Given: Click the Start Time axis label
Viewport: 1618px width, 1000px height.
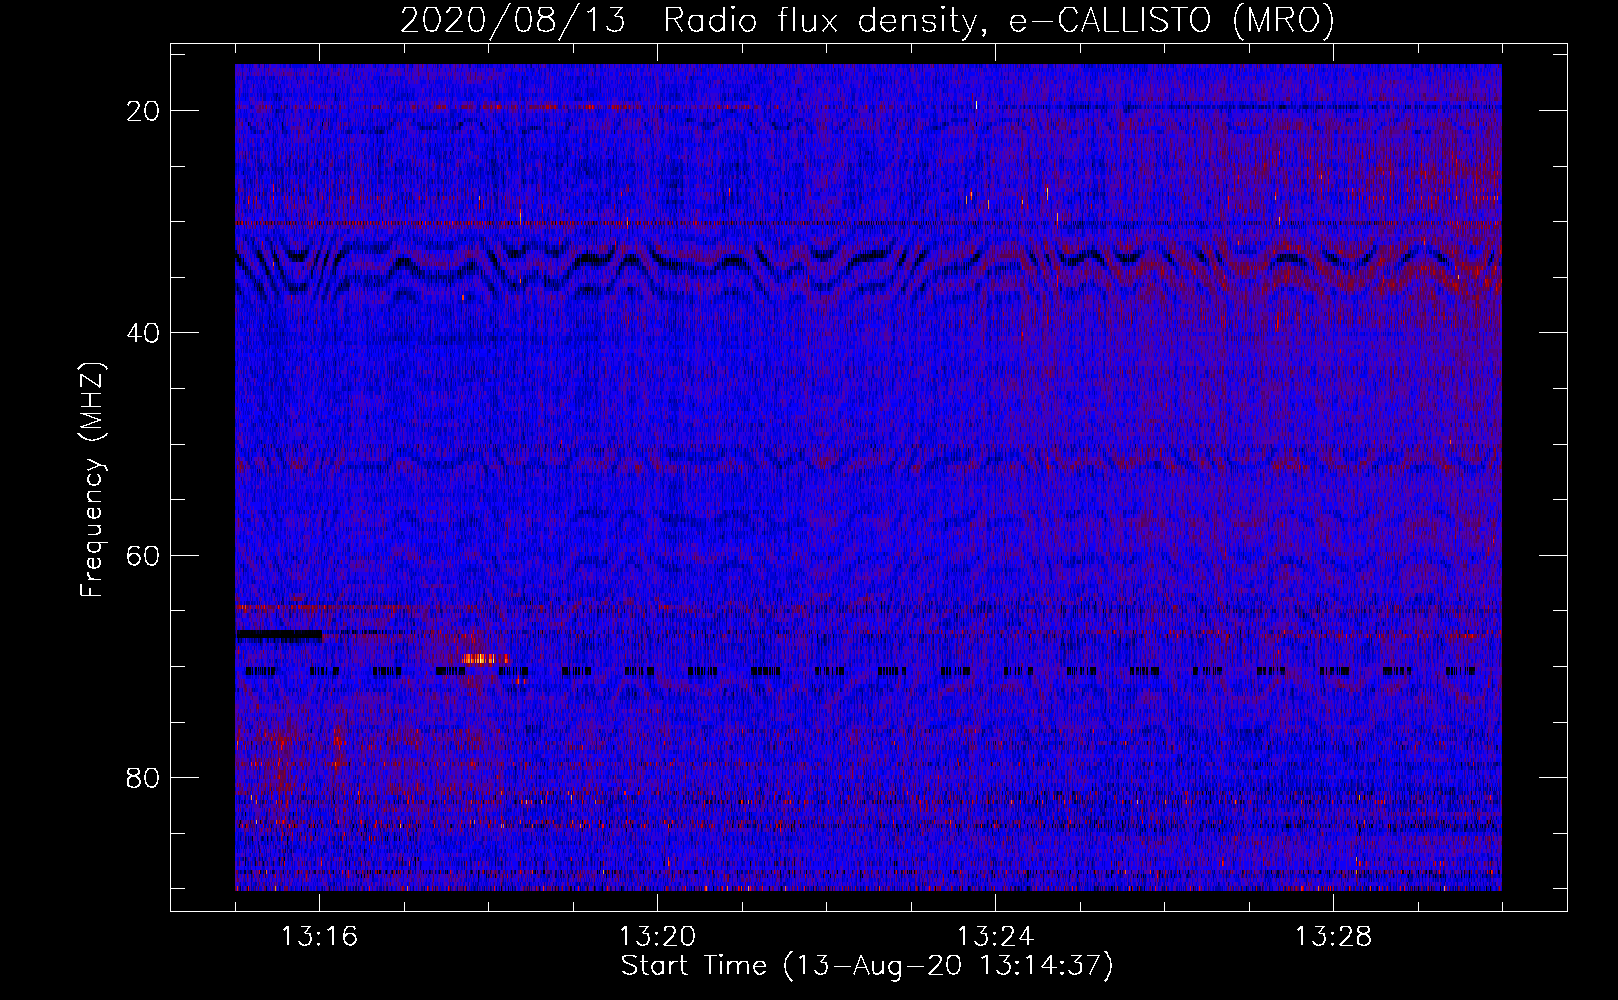Looking at the screenshot, I should [x=867, y=966].
